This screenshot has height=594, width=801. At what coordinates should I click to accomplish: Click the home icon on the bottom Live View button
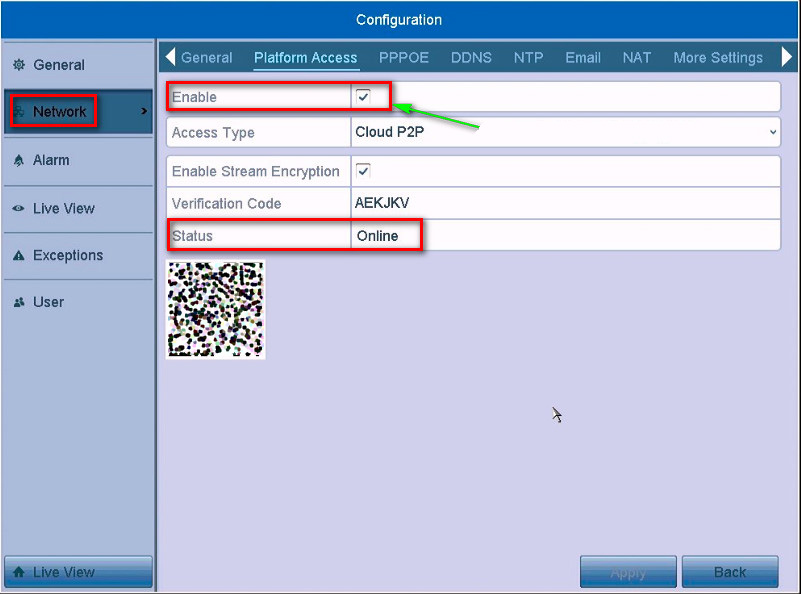pyautogui.click(x=19, y=572)
